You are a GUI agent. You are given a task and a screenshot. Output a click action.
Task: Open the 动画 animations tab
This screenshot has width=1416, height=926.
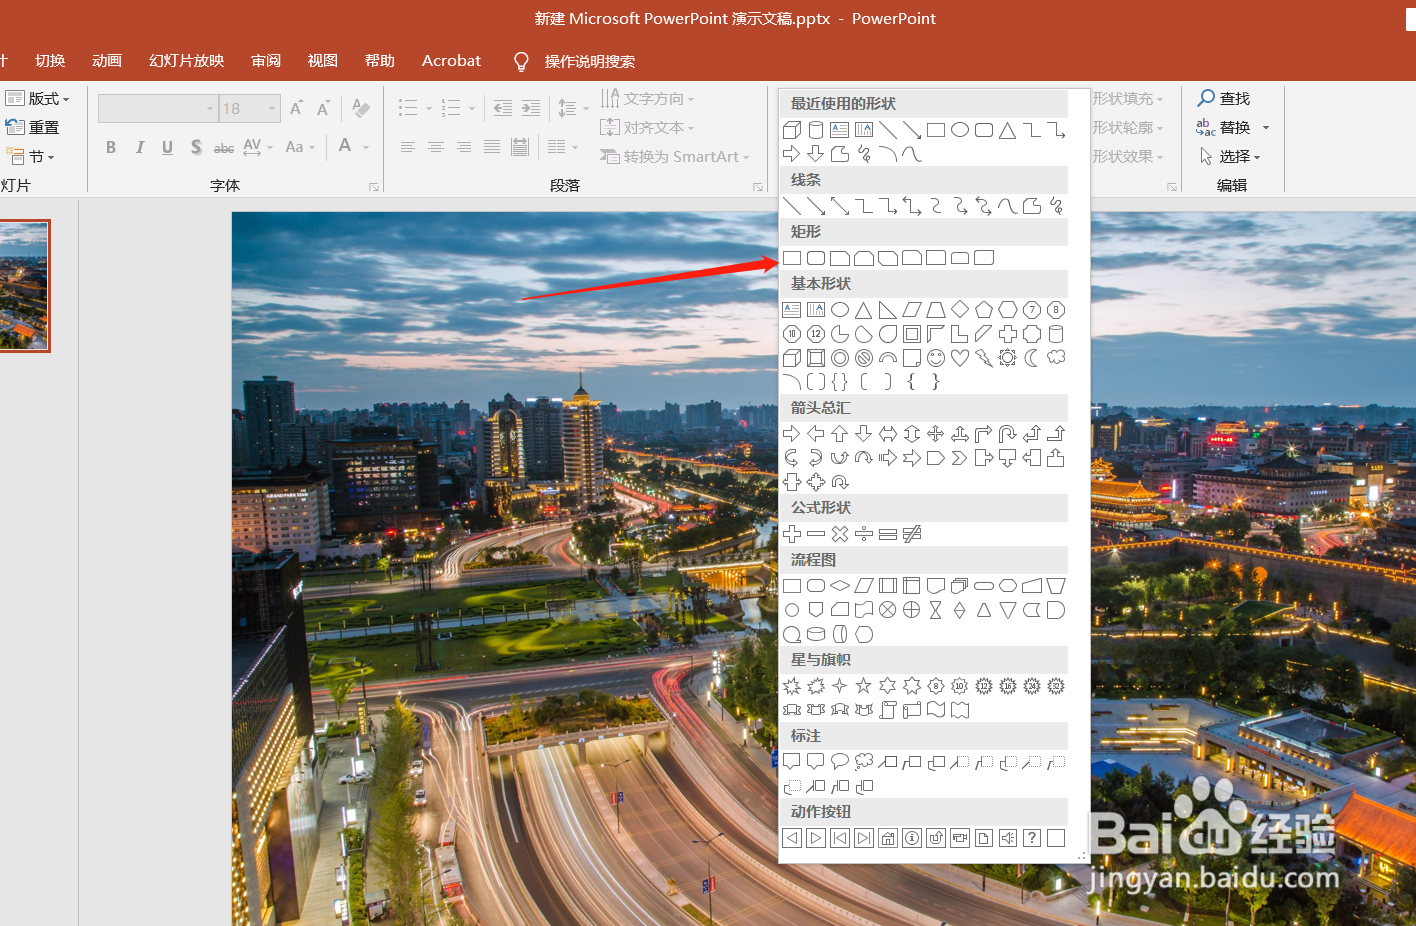click(107, 61)
